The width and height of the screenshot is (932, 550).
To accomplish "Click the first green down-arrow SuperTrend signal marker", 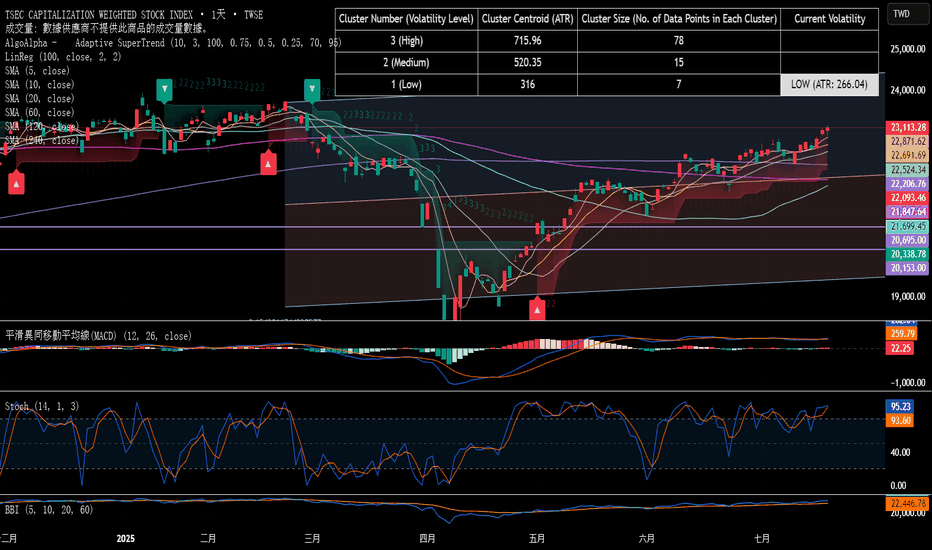I will [165, 90].
